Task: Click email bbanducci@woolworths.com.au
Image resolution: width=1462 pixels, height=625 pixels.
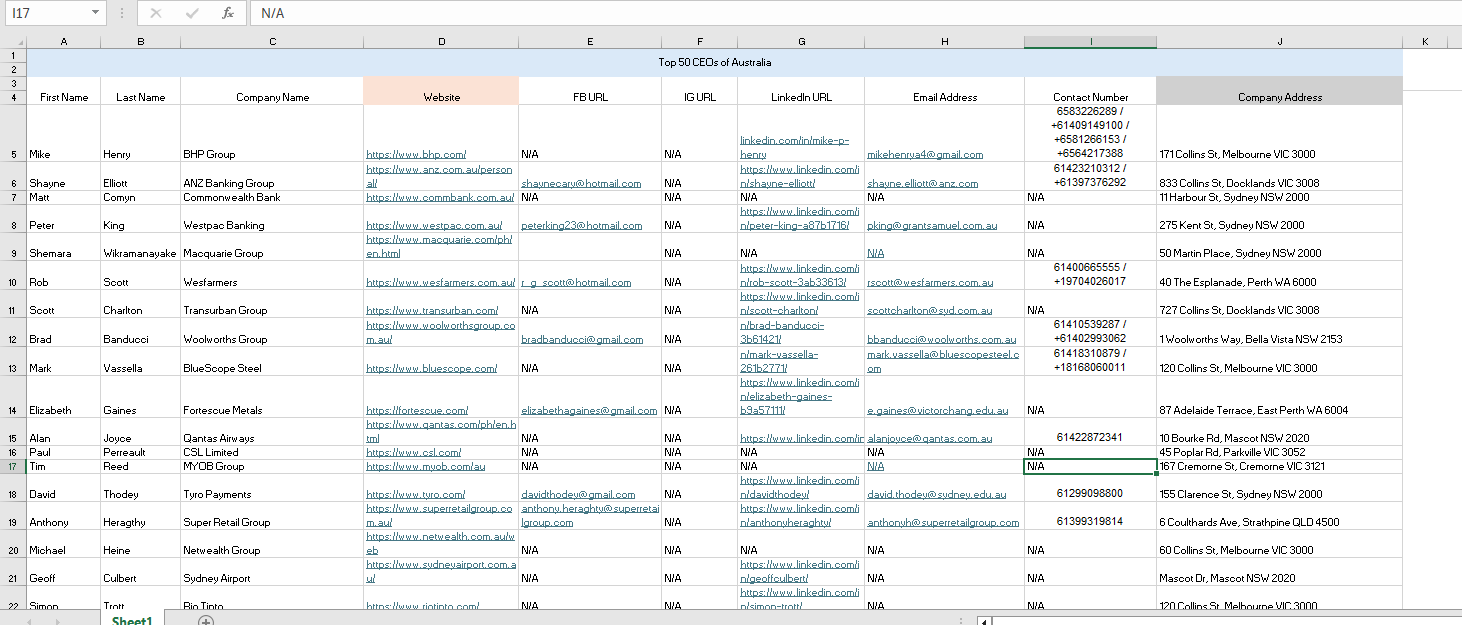Action: coord(942,340)
